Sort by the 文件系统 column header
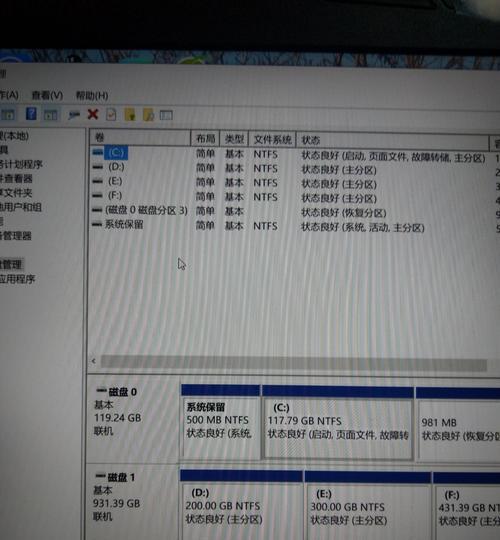This screenshot has height=540, width=500. coord(272,139)
